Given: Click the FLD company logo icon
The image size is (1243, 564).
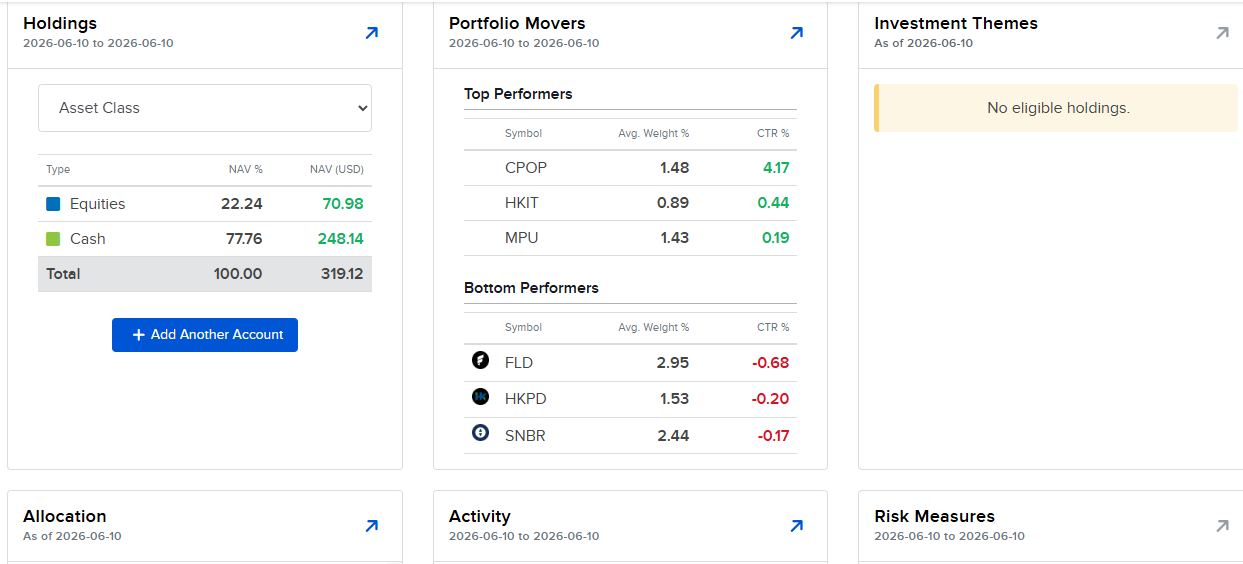Looking at the screenshot, I should (x=480, y=360).
